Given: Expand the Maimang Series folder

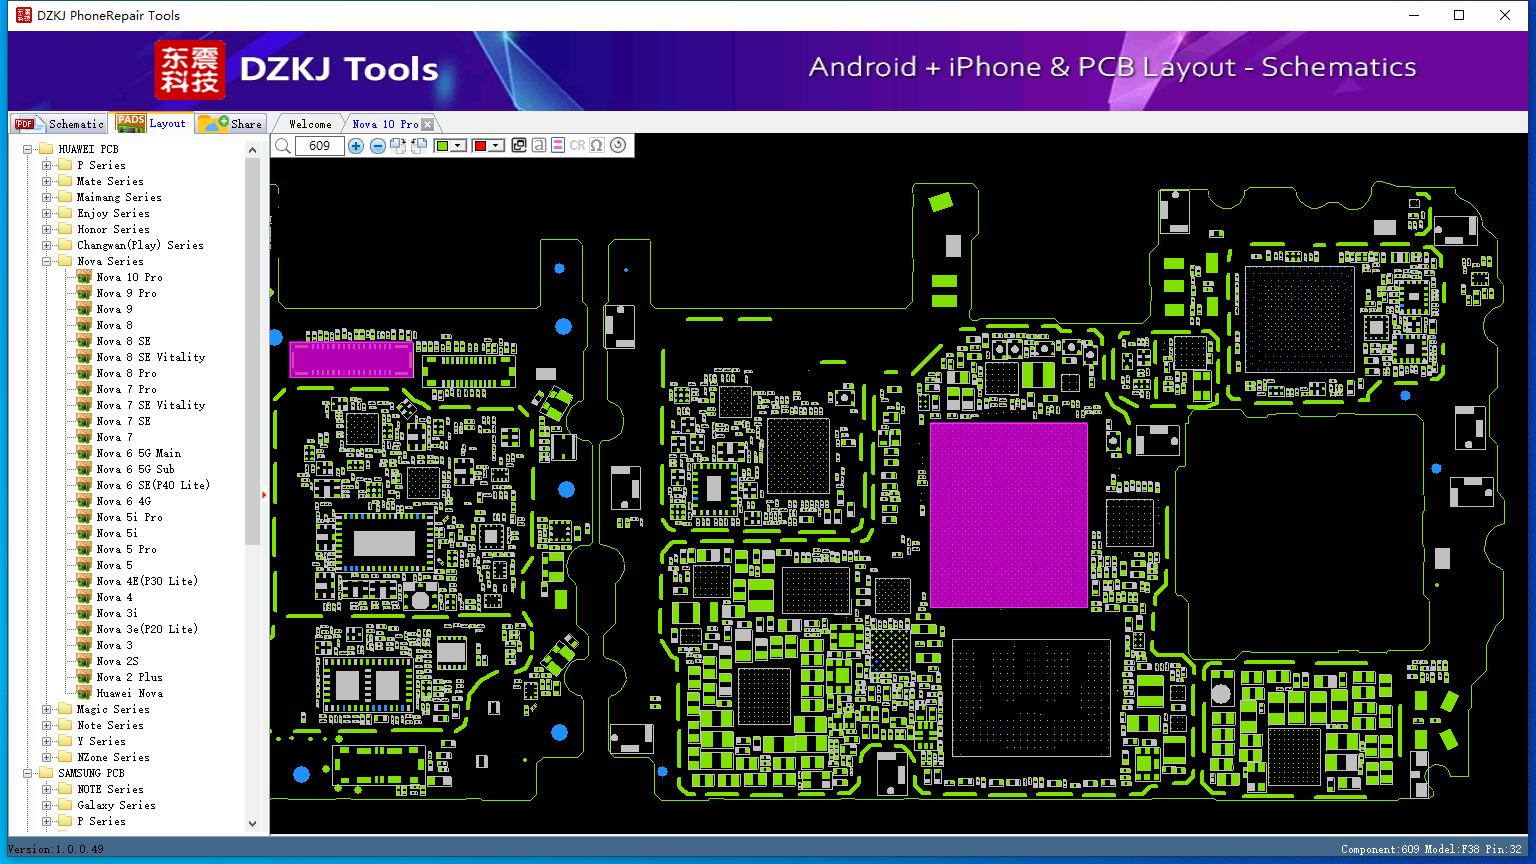Looking at the screenshot, I should coord(46,197).
